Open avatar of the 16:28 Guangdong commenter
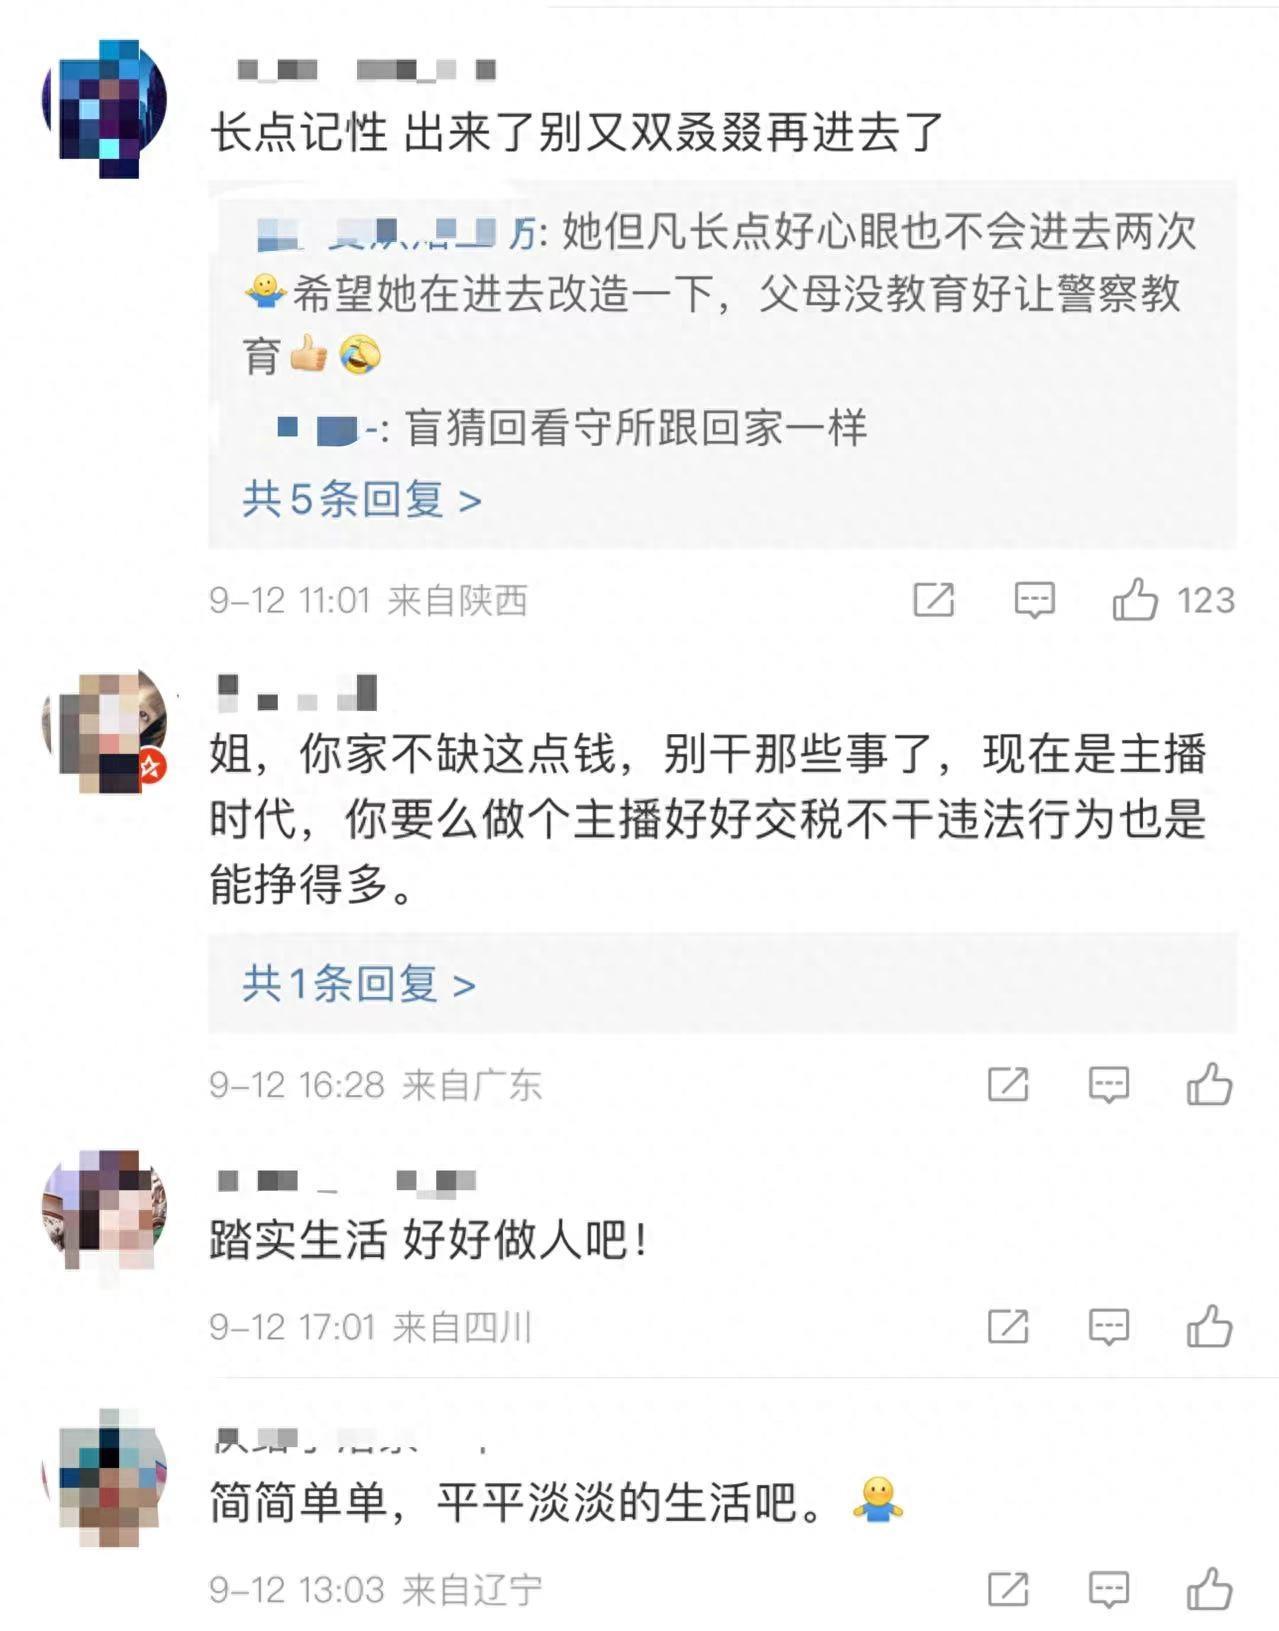1279x1631 pixels. coord(103,729)
